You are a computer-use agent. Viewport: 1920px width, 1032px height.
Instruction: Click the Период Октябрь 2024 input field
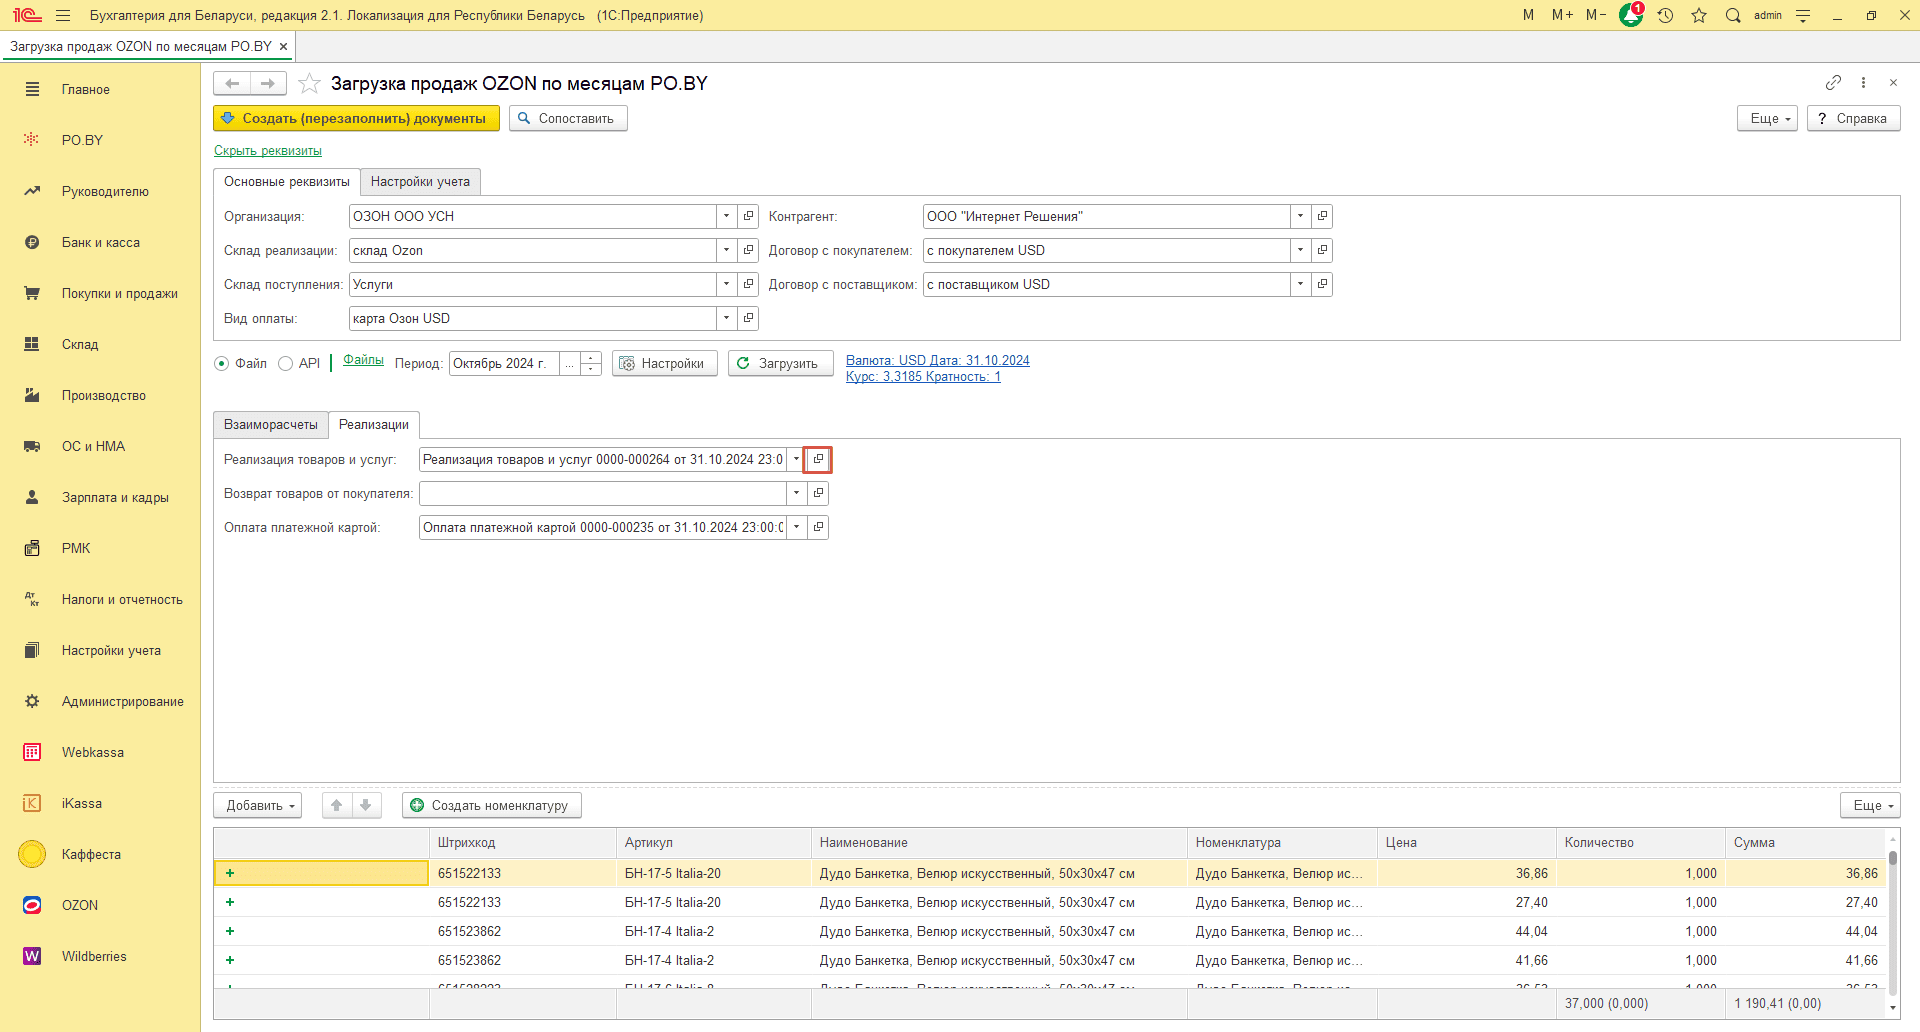(504, 363)
